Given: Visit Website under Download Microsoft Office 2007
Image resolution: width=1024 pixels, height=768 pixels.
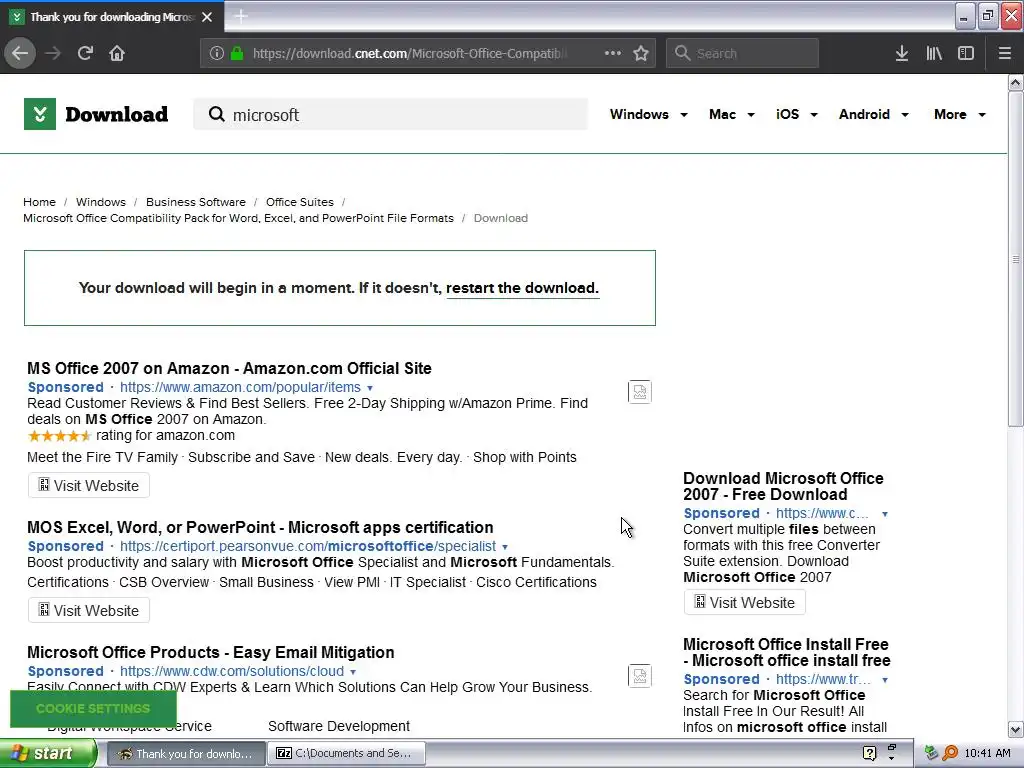Looking at the screenshot, I should 744,602.
